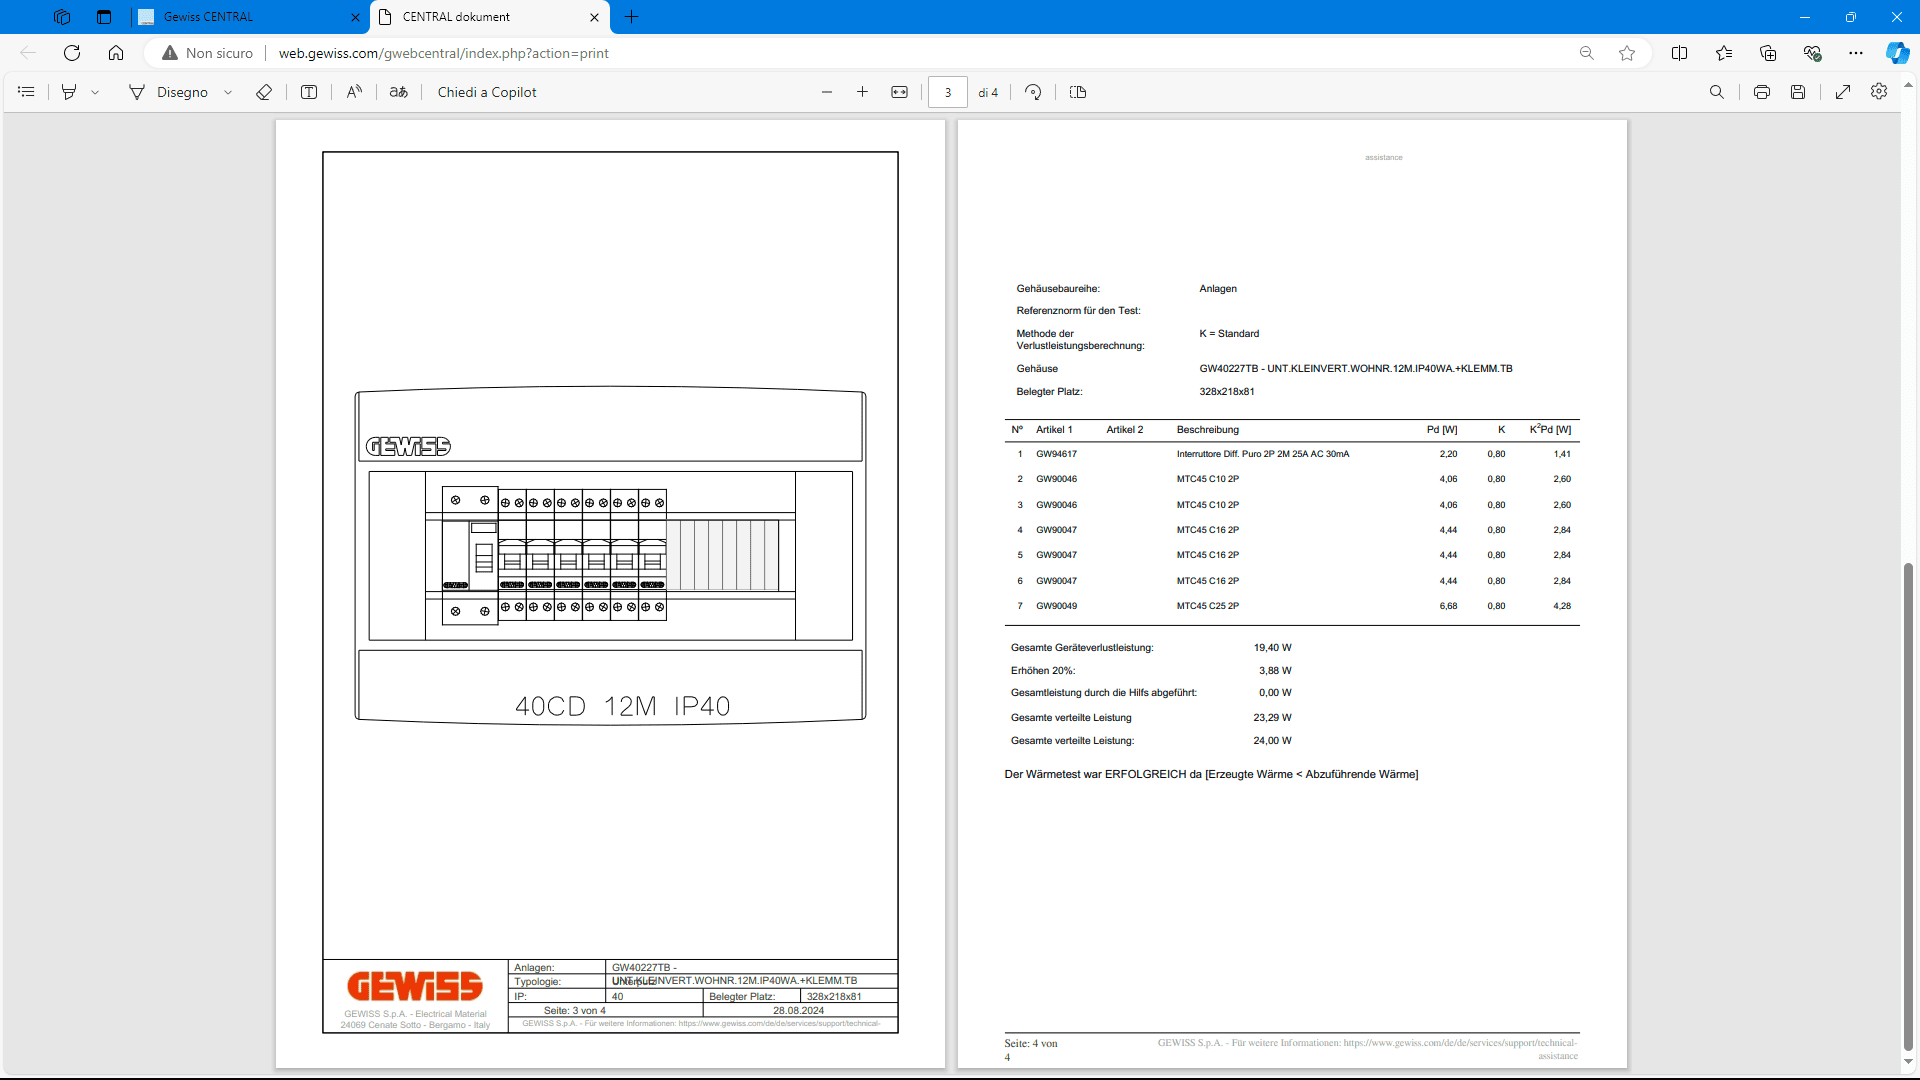Click the GW90049 article cell
The height and width of the screenshot is (1080, 1920).
[1056, 606]
